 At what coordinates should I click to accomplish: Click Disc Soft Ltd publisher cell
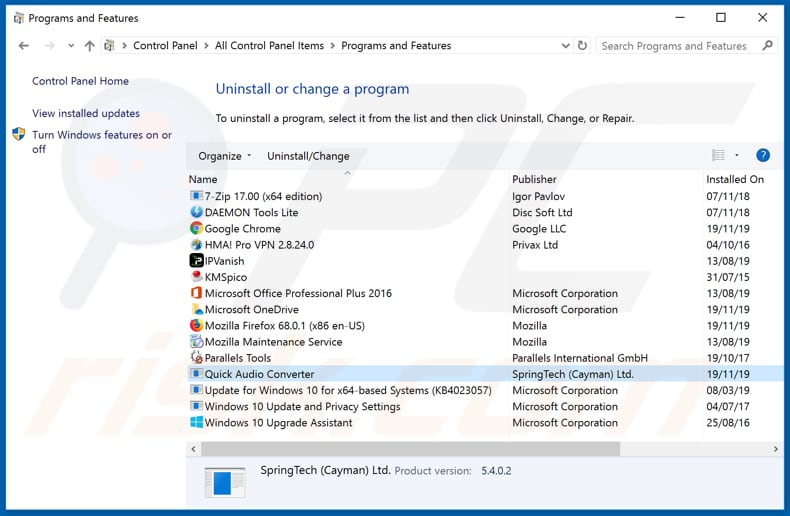(x=542, y=212)
